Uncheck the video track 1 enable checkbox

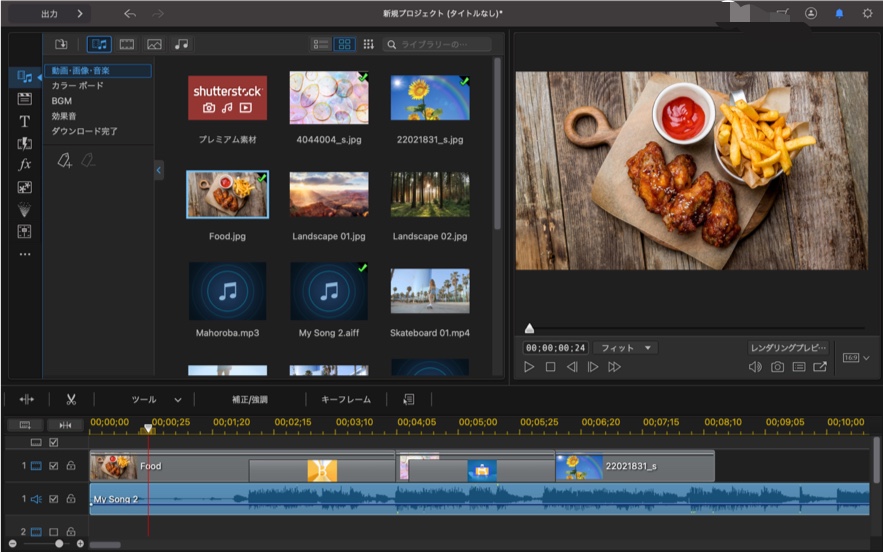coord(54,466)
